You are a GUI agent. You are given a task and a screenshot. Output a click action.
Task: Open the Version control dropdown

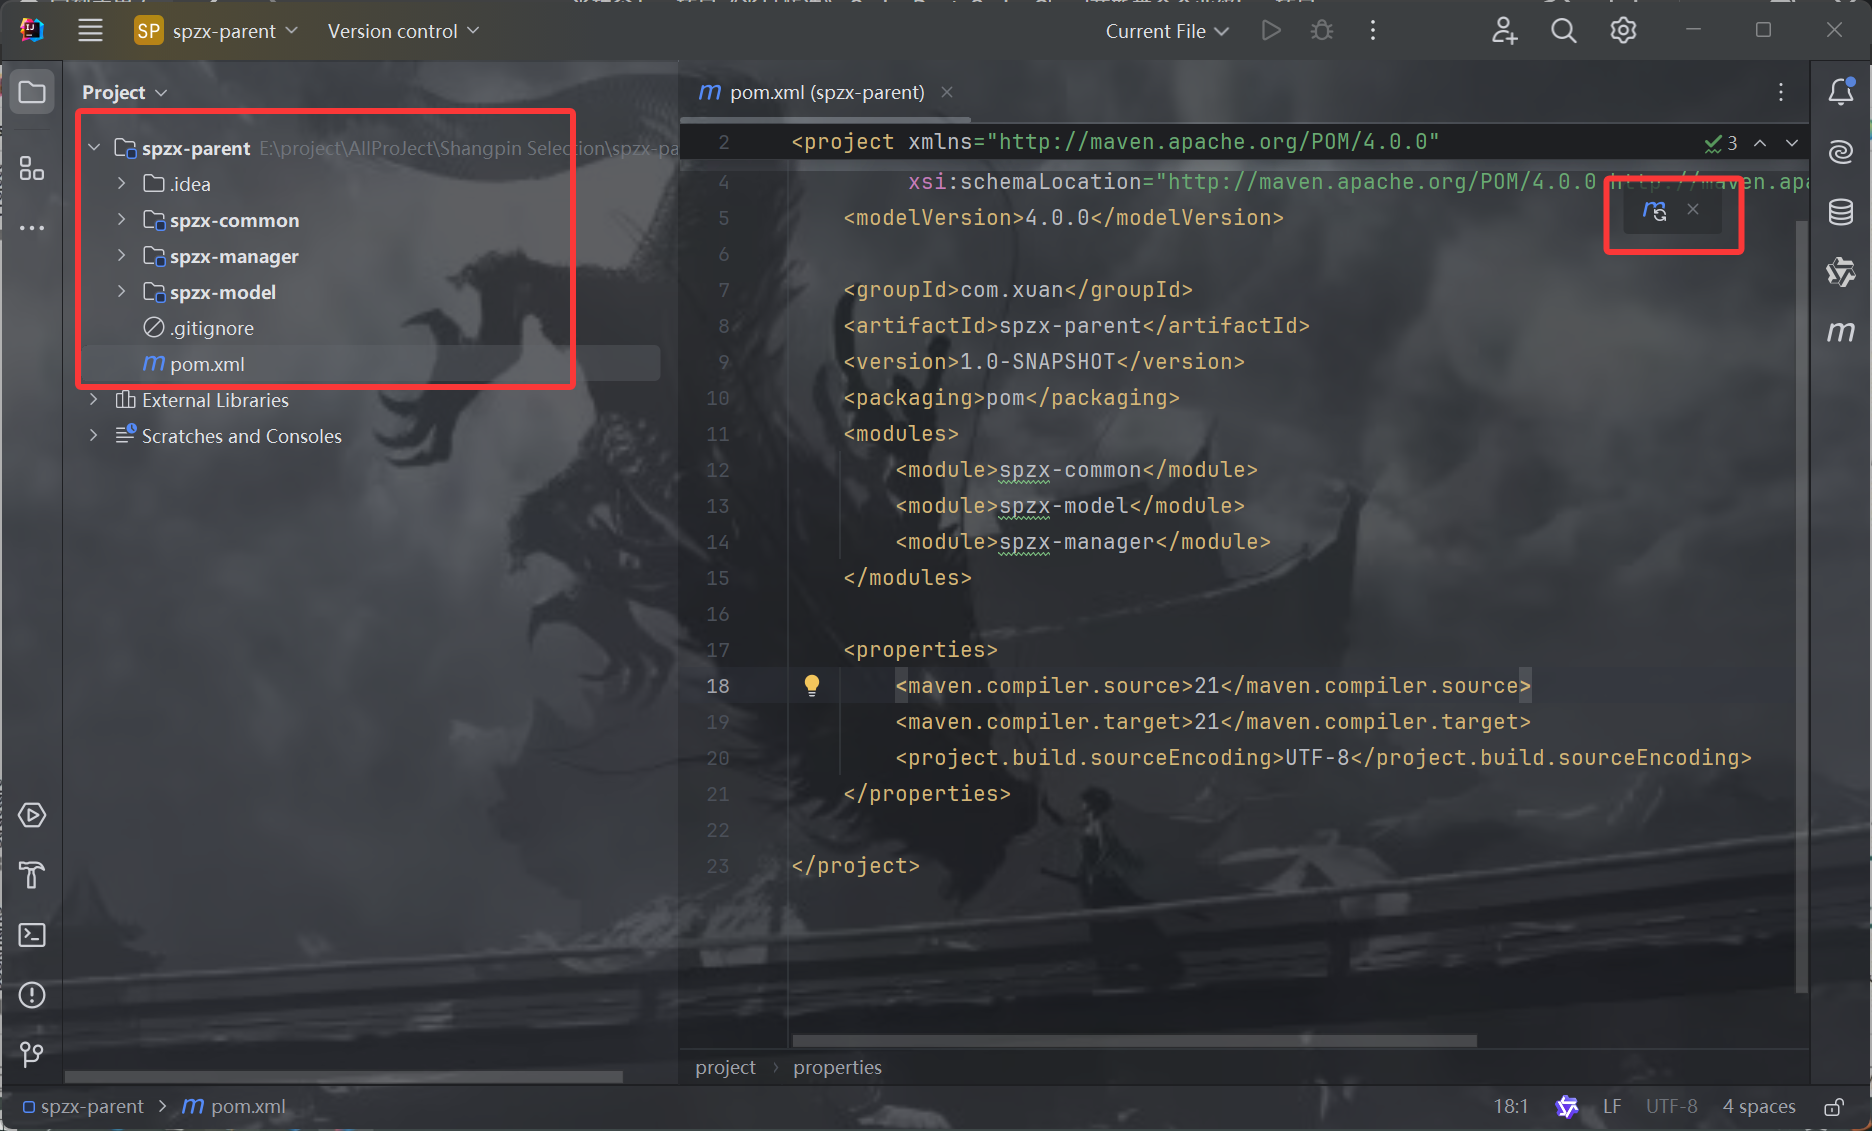click(x=403, y=31)
